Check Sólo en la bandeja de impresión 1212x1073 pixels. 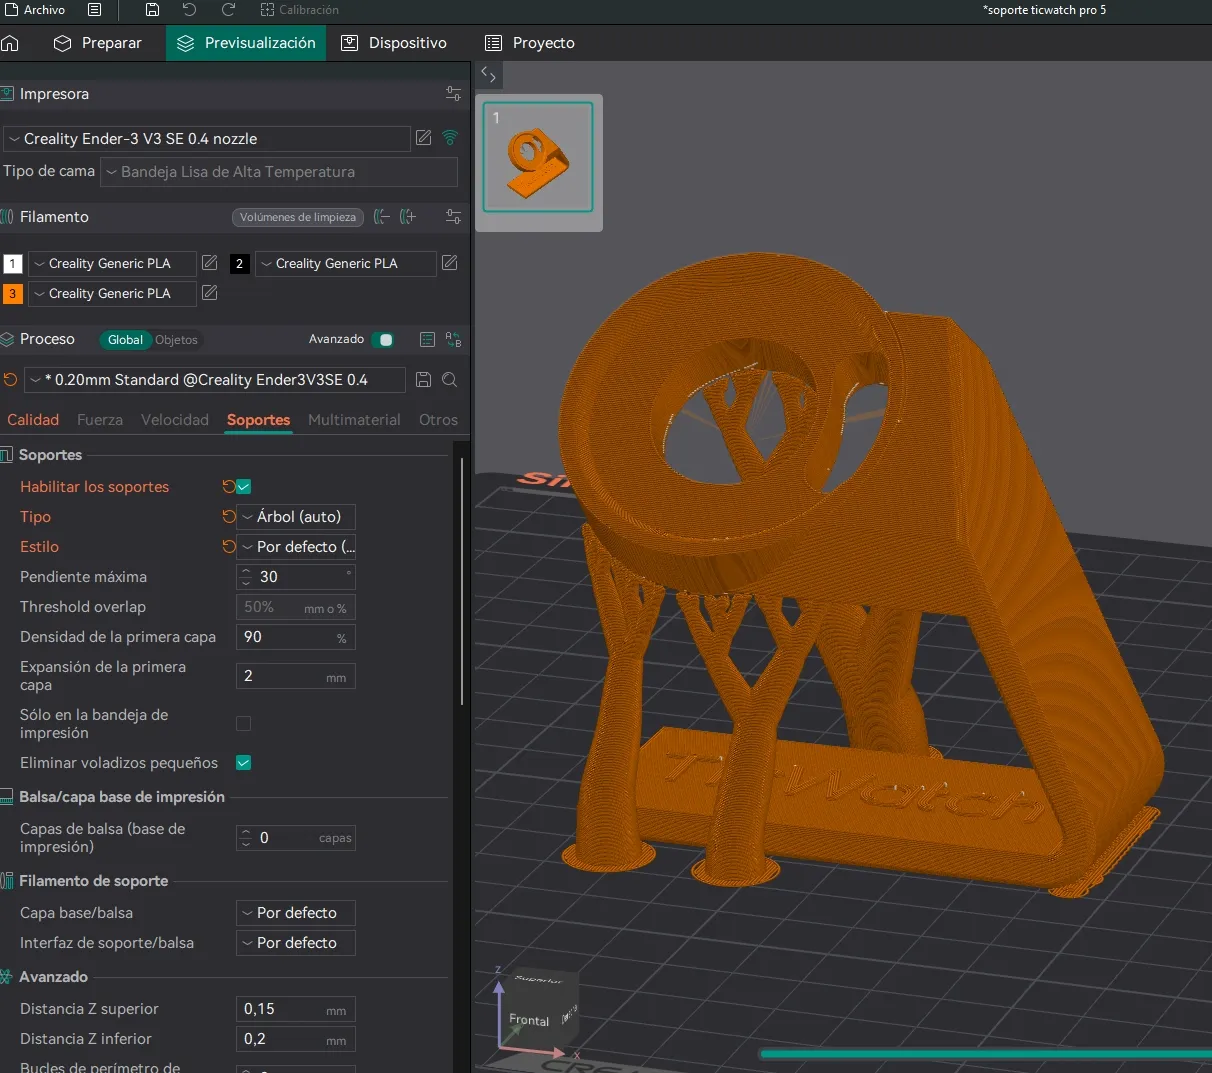pos(243,723)
